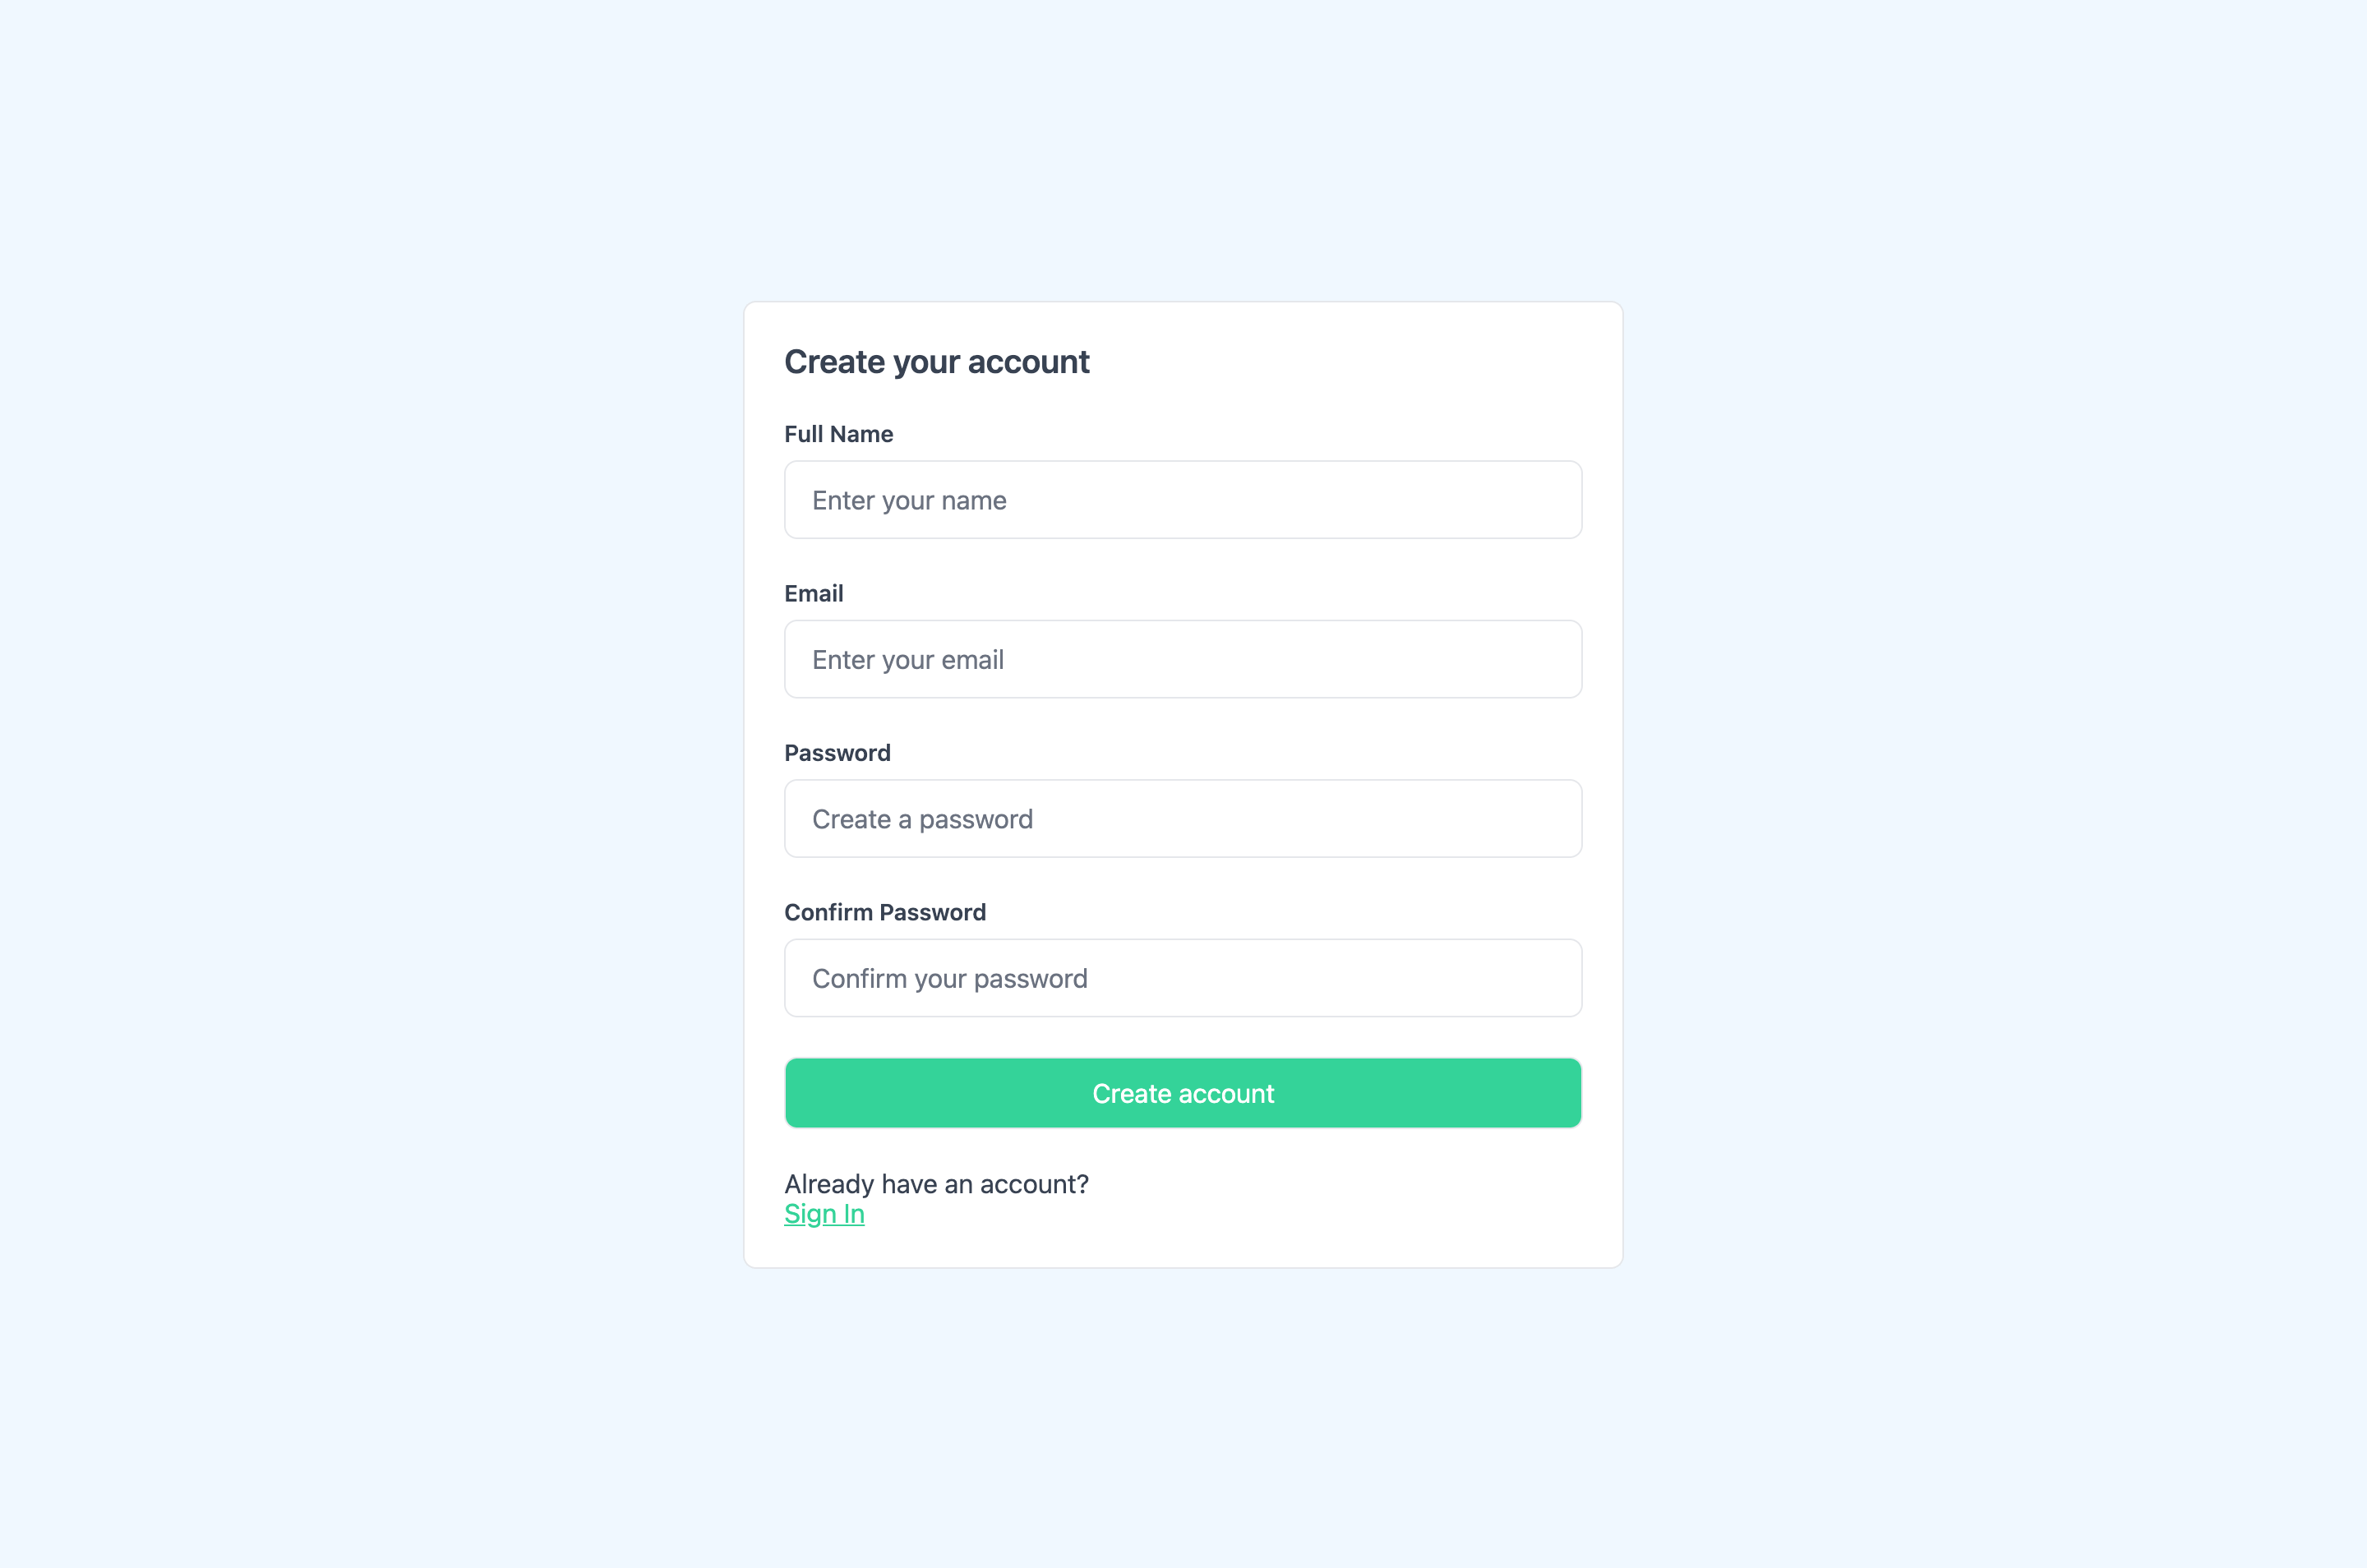Select the 'Create a password' placeholder field

(x=1183, y=818)
